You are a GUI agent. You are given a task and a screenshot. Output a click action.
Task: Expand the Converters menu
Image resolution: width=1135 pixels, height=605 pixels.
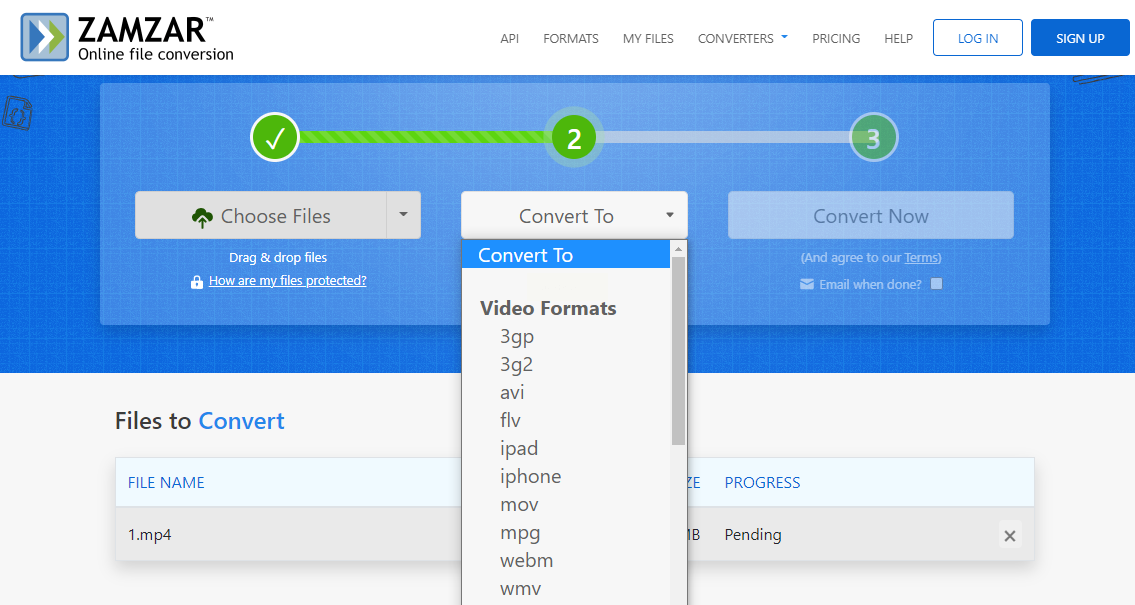pyautogui.click(x=743, y=38)
